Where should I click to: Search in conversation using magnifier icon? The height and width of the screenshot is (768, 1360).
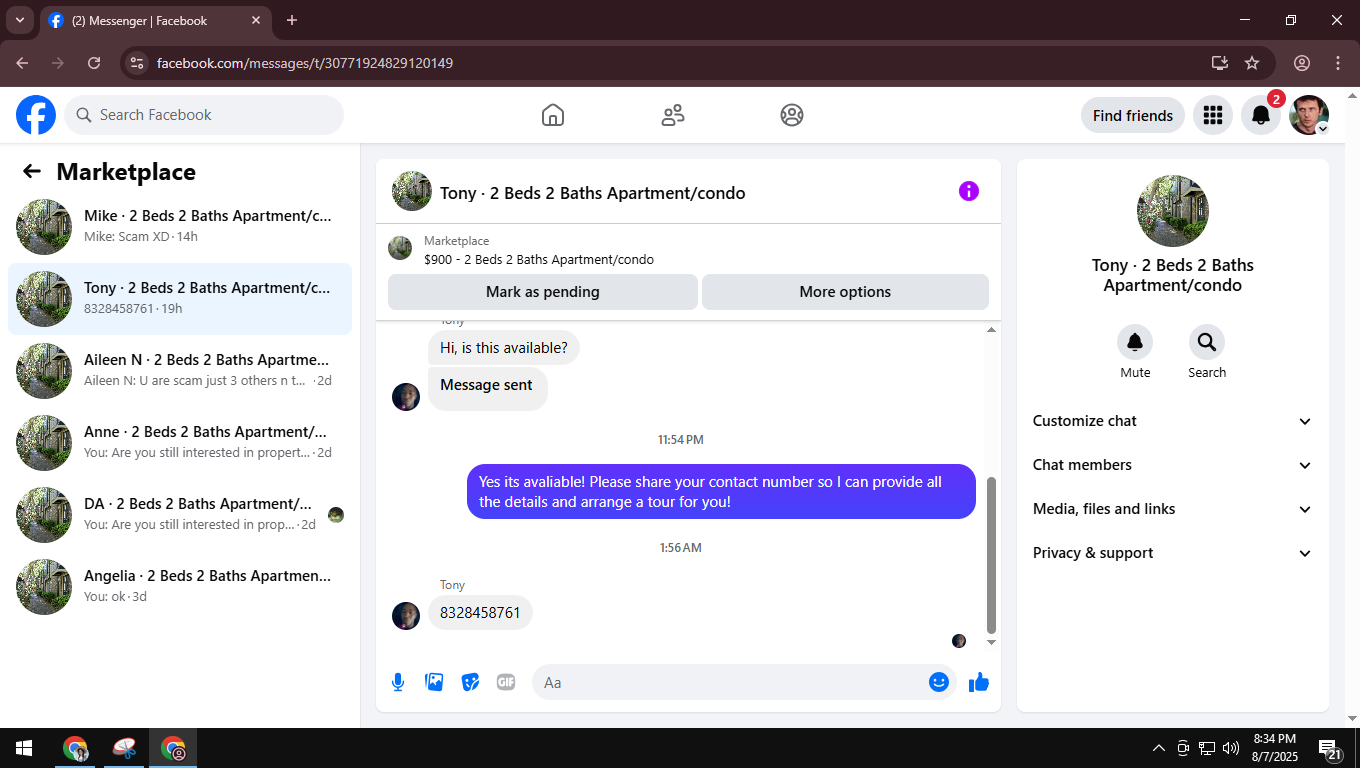(x=1207, y=342)
